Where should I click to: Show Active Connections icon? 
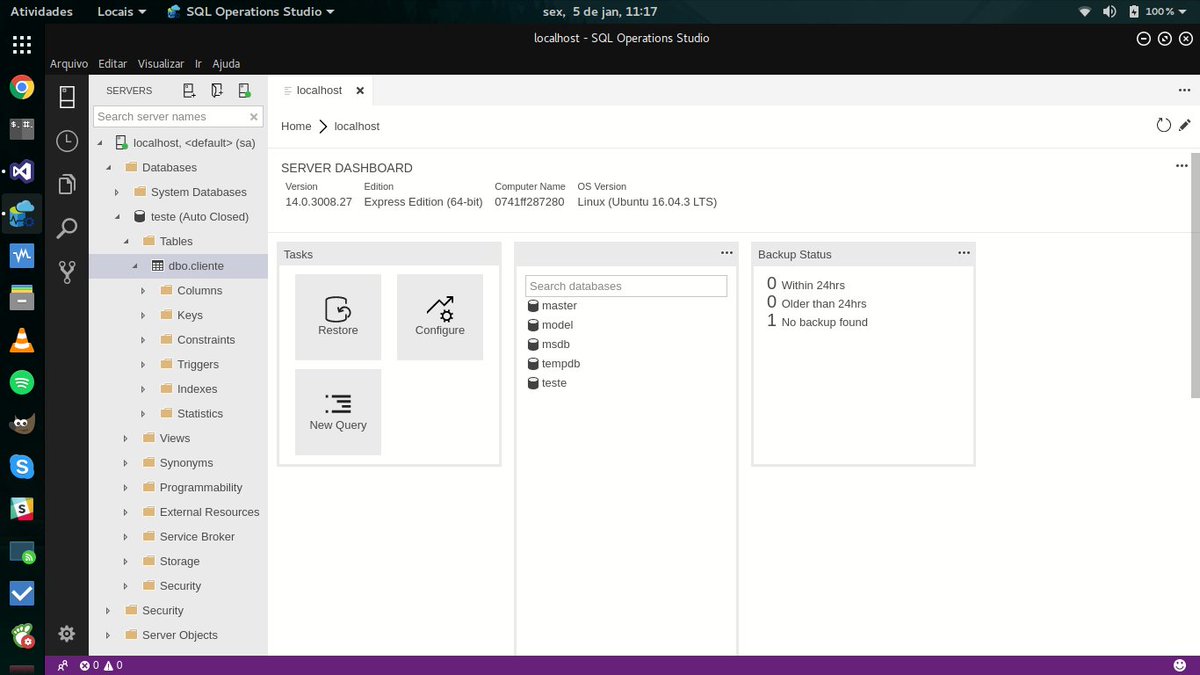(x=244, y=90)
